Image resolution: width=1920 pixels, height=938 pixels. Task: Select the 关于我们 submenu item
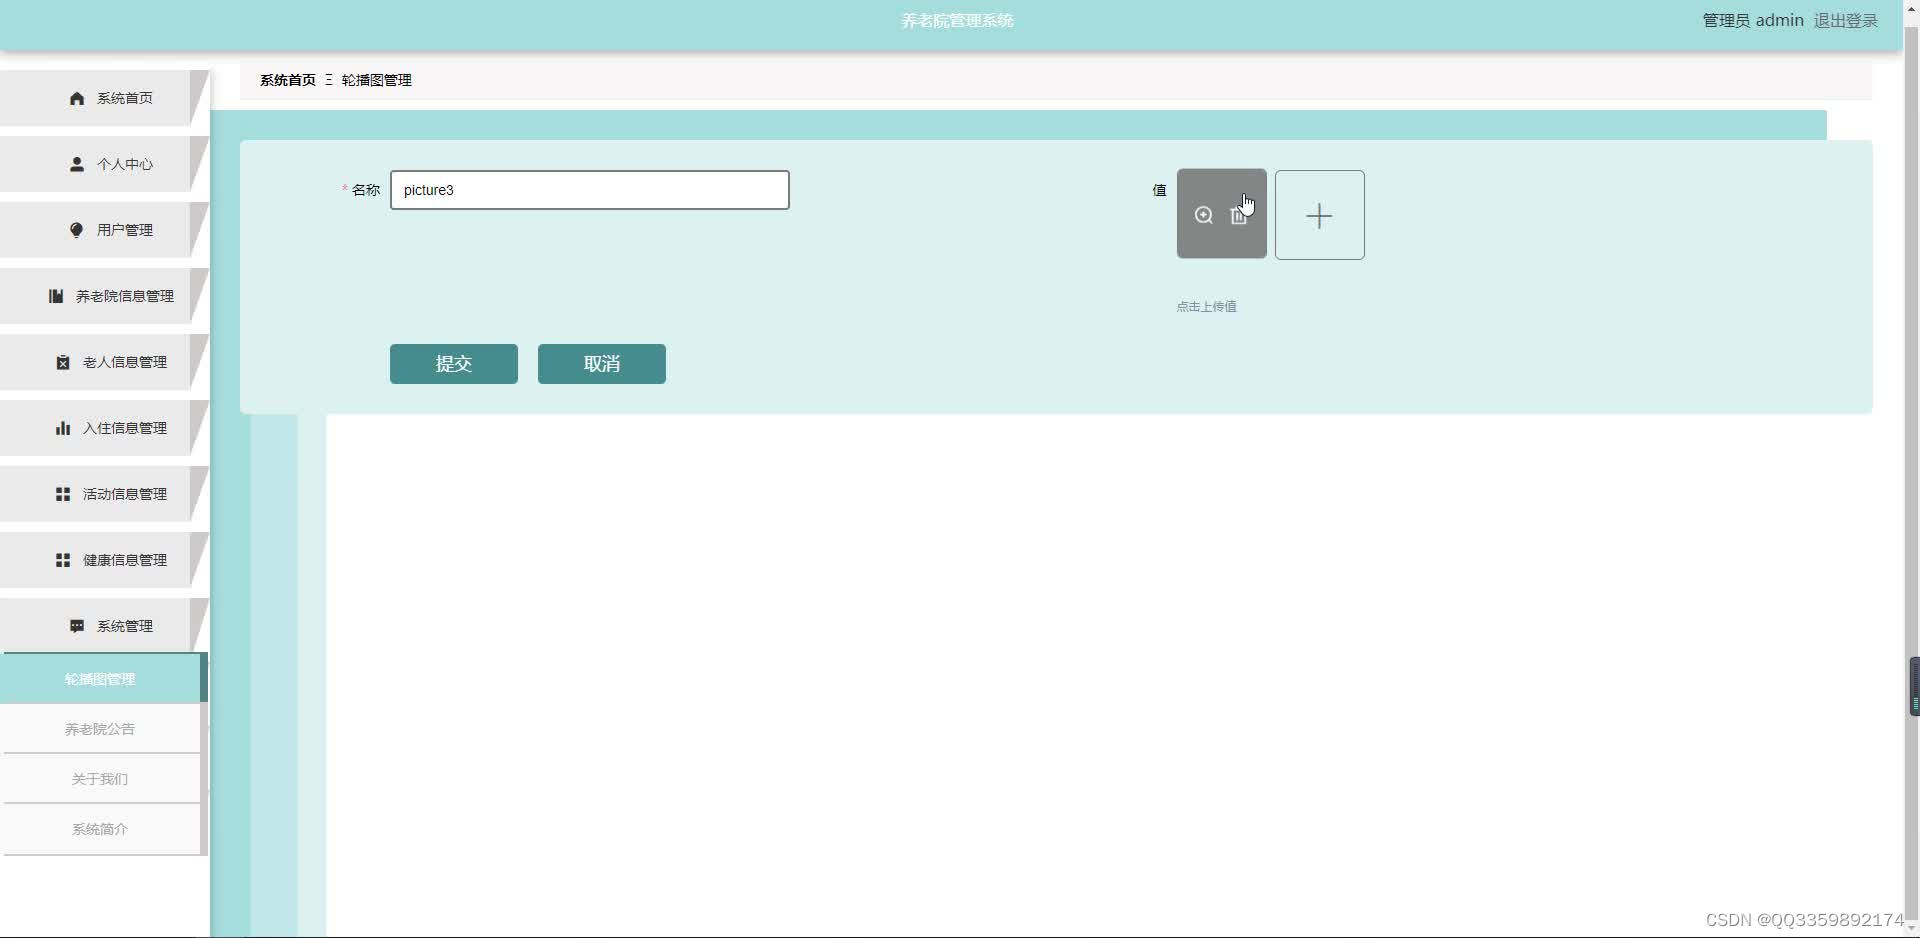[x=102, y=779]
